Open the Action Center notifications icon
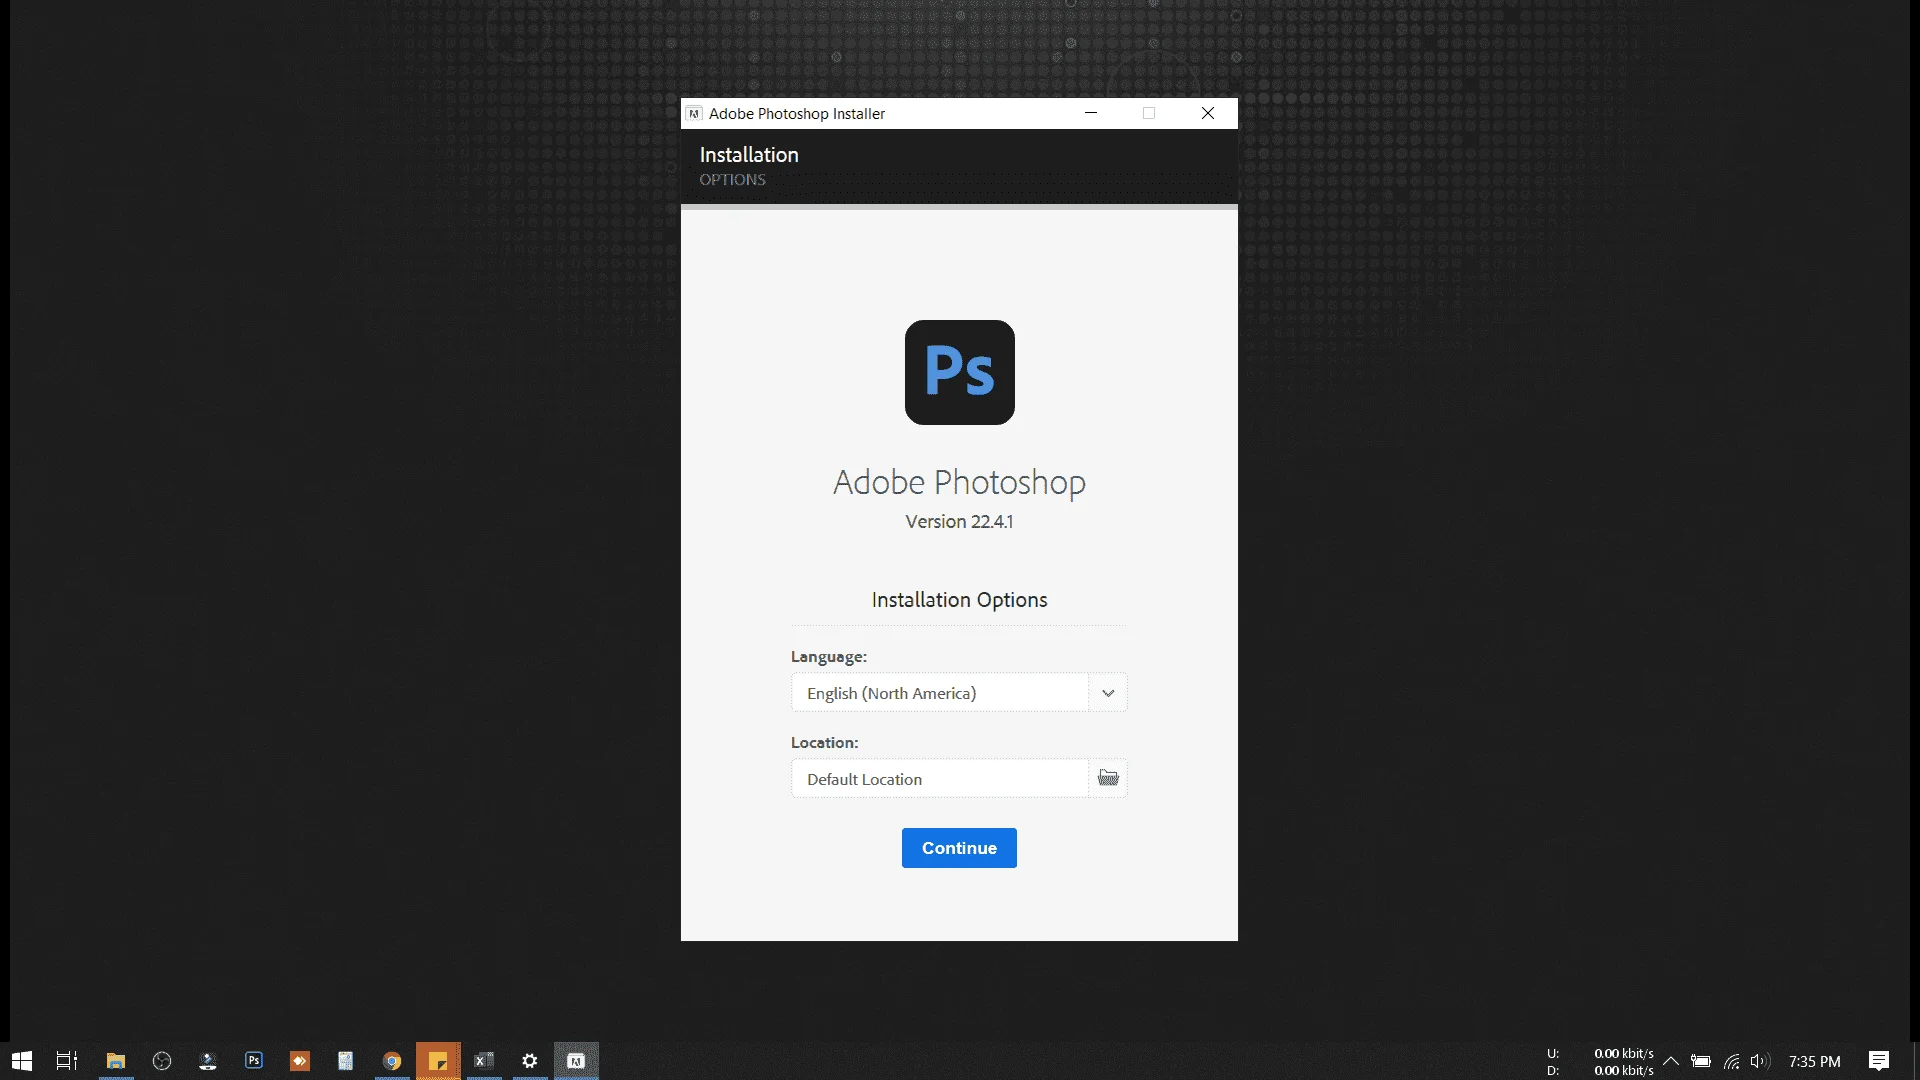Image resolution: width=1920 pixels, height=1080 pixels. coord(1879,1061)
